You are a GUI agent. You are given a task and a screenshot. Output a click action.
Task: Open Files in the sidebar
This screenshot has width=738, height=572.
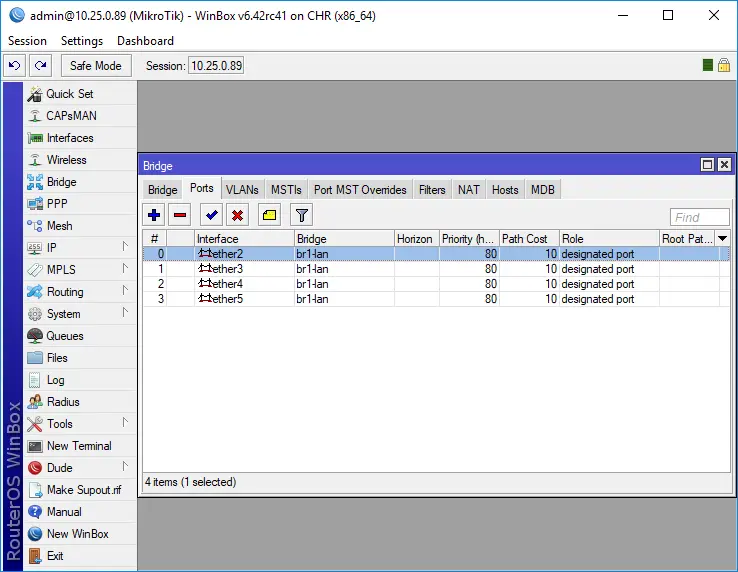click(x=80, y=358)
